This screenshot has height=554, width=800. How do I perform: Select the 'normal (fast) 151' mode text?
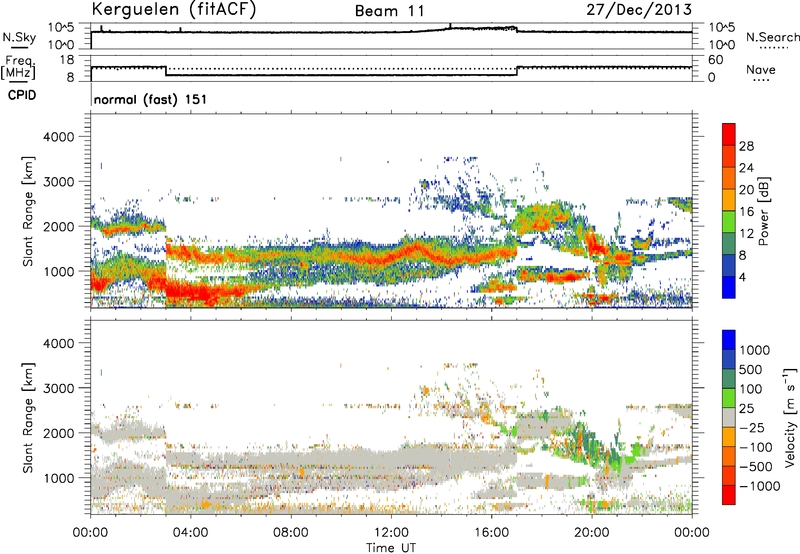point(151,99)
